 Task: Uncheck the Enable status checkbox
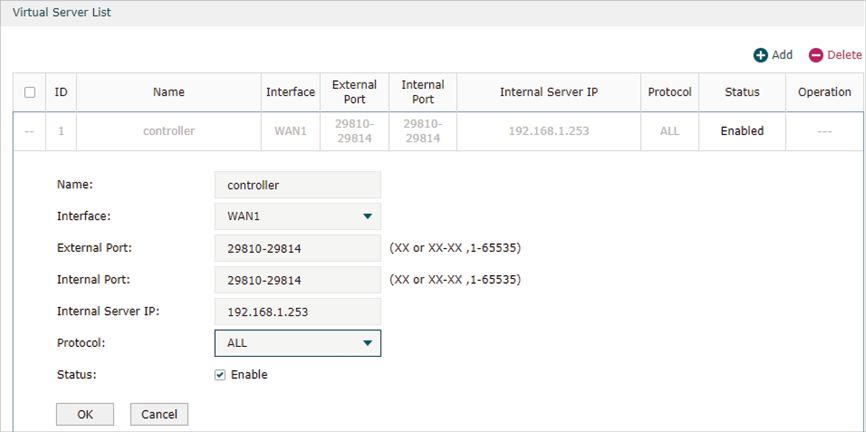point(220,375)
